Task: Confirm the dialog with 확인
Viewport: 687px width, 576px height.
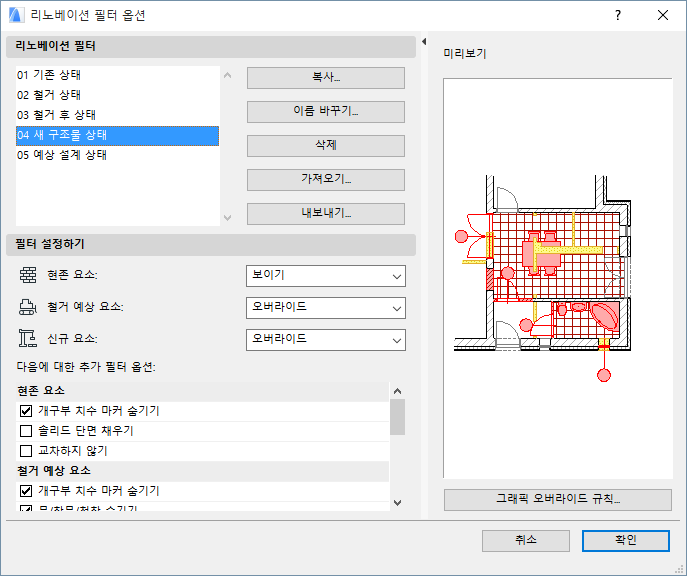Action: pyautogui.click(x=626, y=541)
